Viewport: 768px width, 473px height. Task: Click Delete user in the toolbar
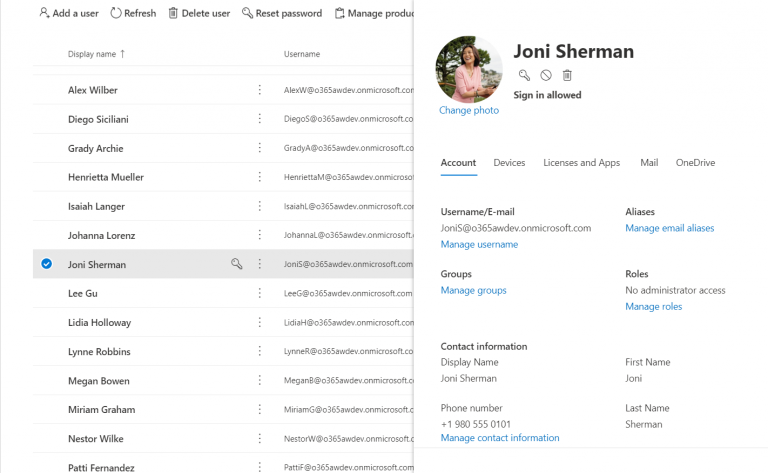pos(199,13)
